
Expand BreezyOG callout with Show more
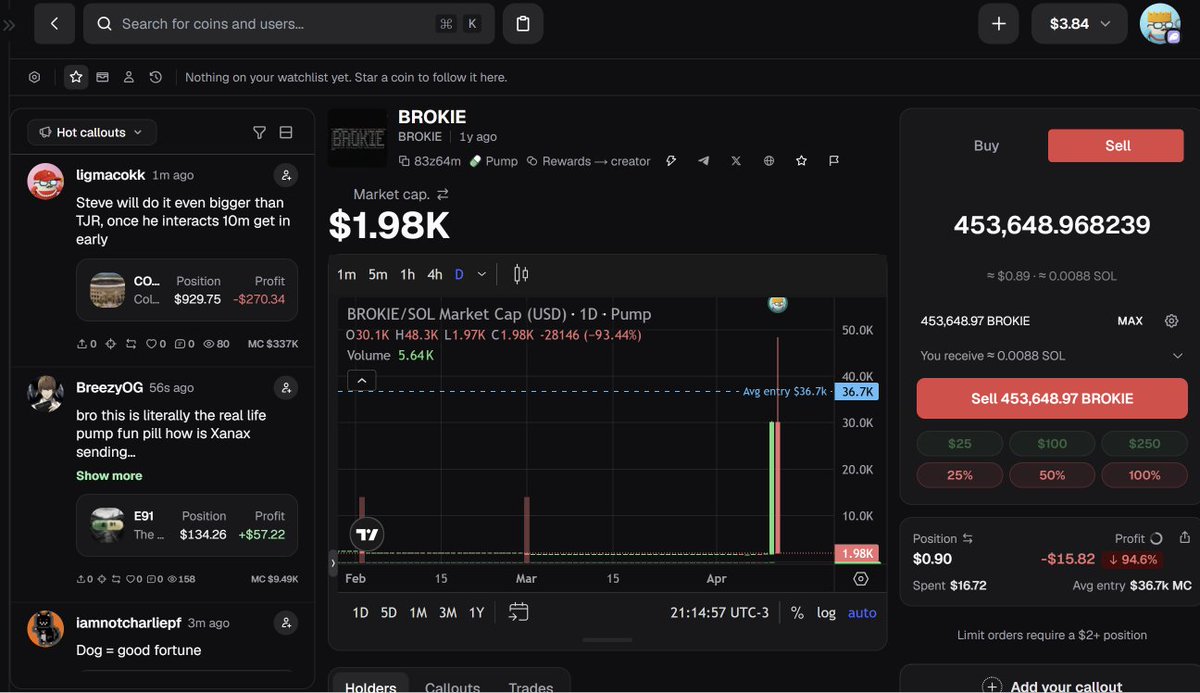click(109, 475)
